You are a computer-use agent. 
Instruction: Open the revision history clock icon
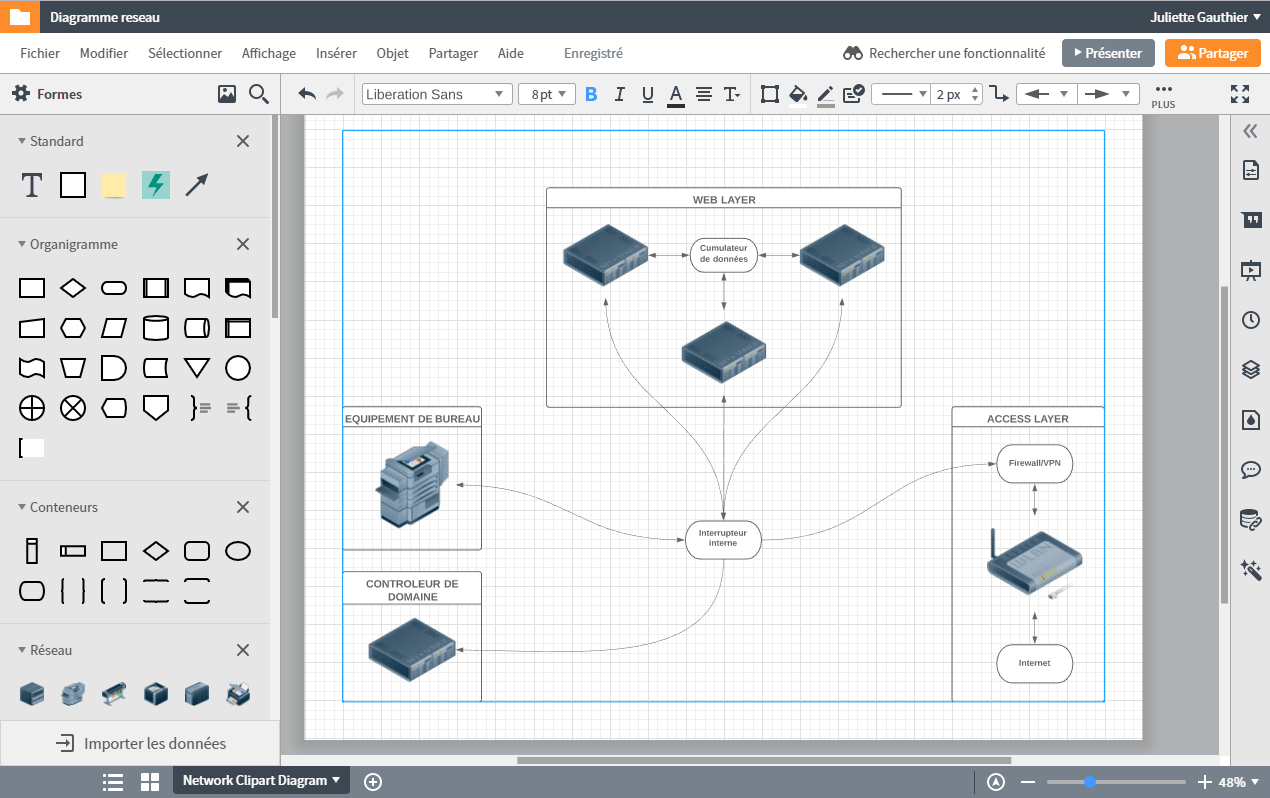tap(1250, 320)
